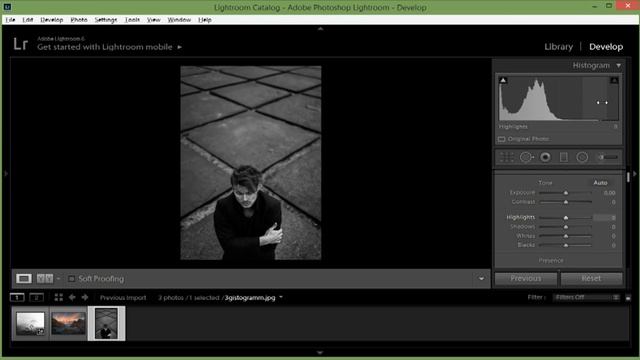Image resolution: width=640 pixels, height=360 pixels.
Task: Hide the right panel group
Action: coord(635,174)
